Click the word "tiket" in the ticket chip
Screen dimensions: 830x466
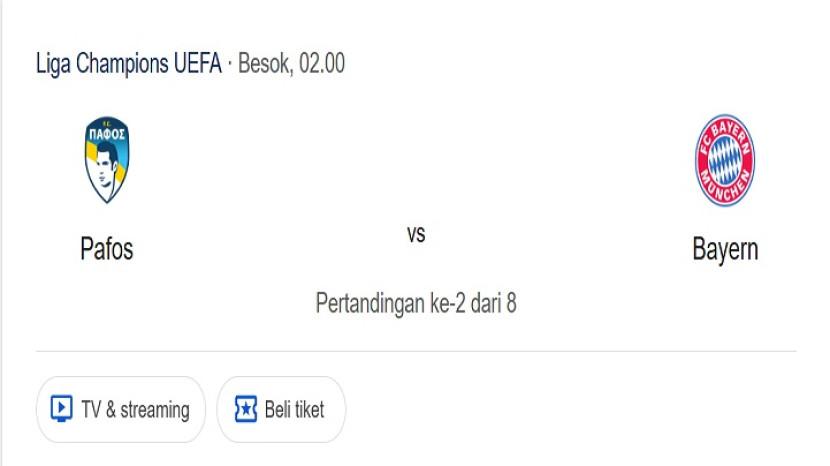pos(308,409)
